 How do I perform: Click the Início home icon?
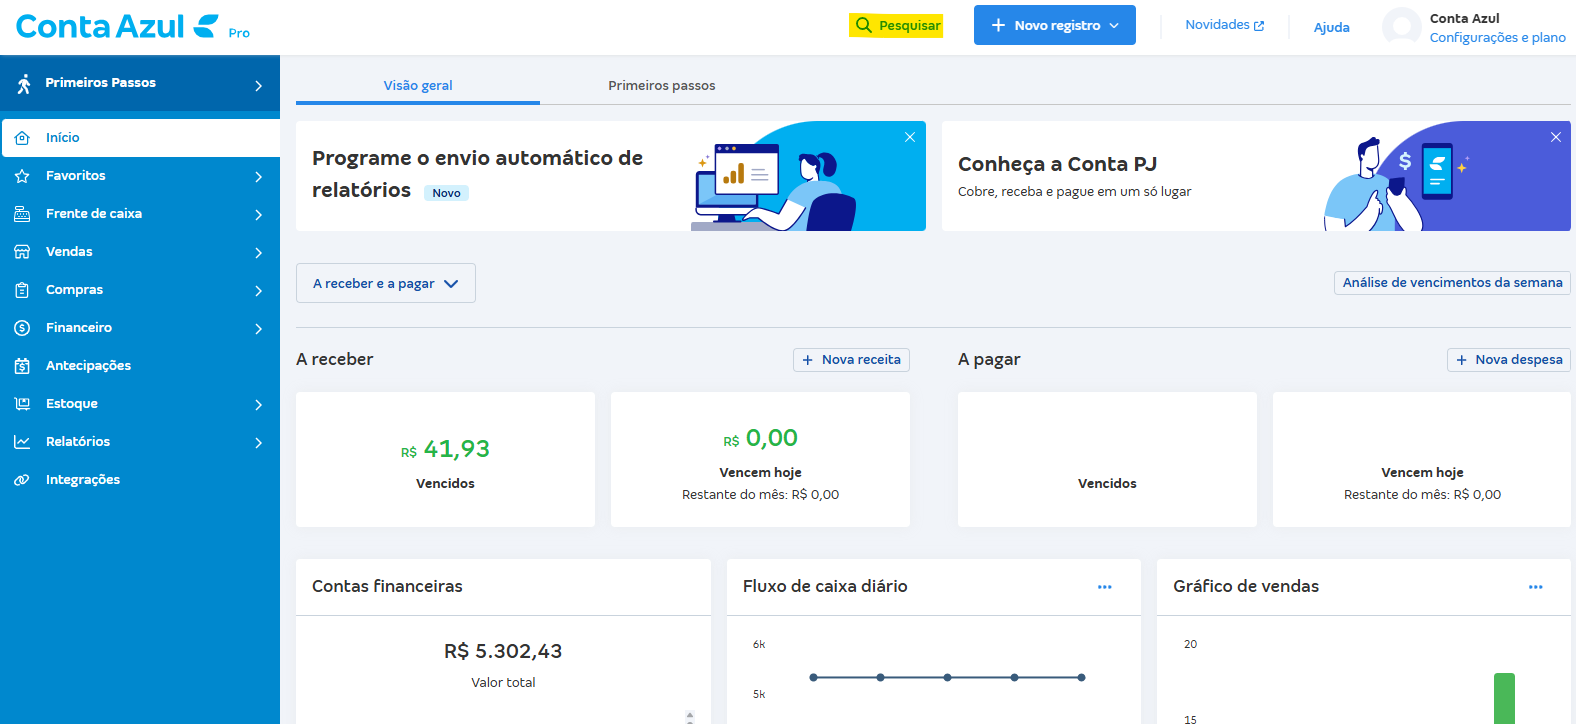(22, 138)
